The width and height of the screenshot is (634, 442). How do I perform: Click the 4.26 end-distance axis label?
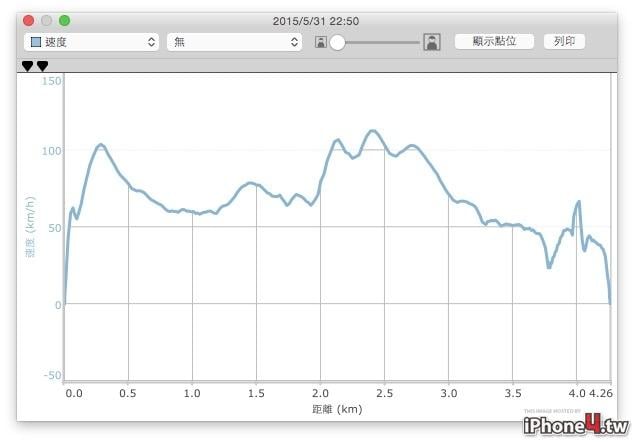[600, 393]
